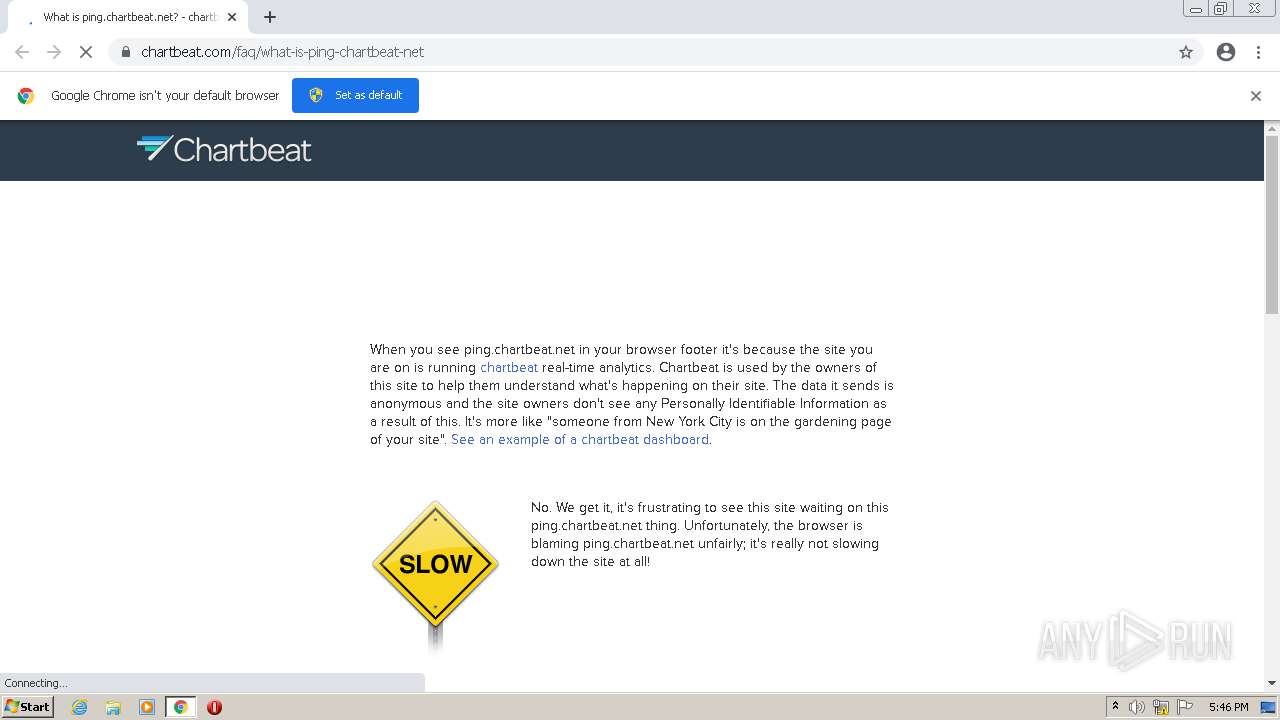1280x720 pixels.
Task: Minimize the Chrome window
Action: pos(1195,9)
